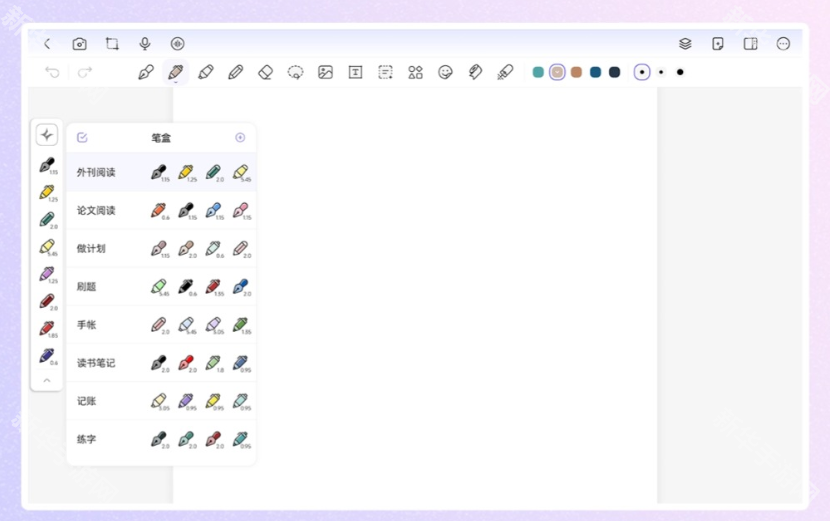This screenshot has width=830, height=521.
Task: Select the eraser tool in toolbar
Action: point(265,72)
